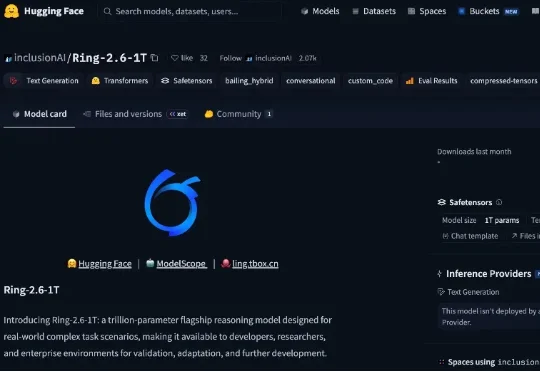Click the Ring-2.6-1T section heading
The image size is (540, 372).
click(31, 290)
